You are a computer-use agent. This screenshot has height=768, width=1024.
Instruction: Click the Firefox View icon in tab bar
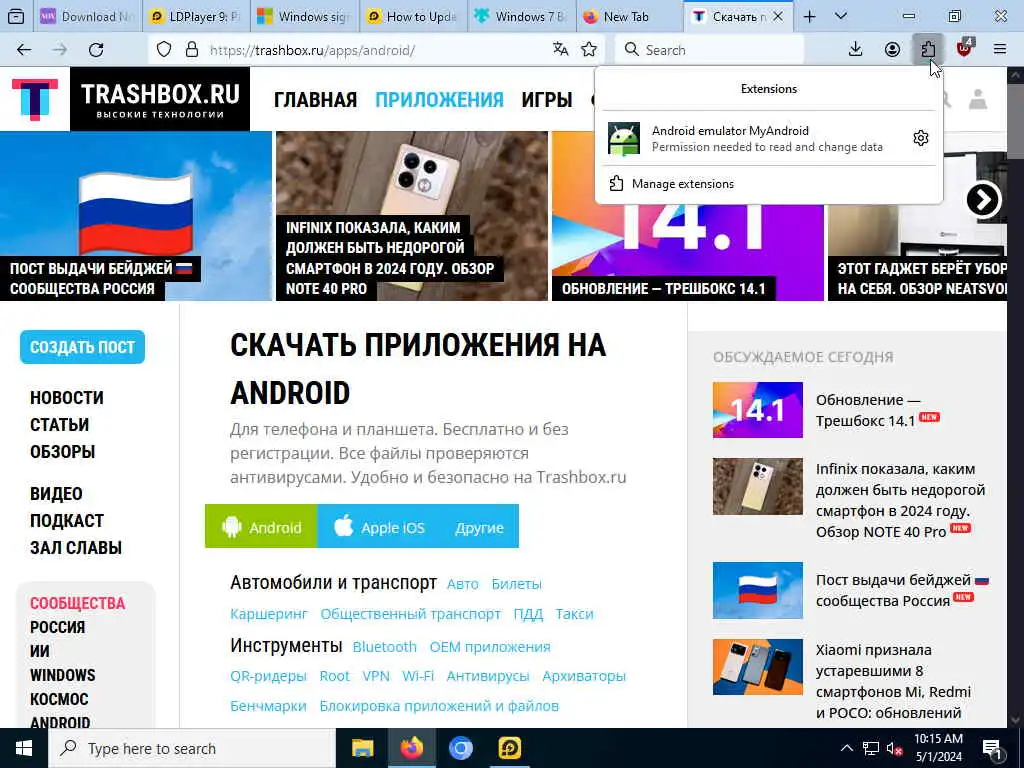tap(16, 16)
